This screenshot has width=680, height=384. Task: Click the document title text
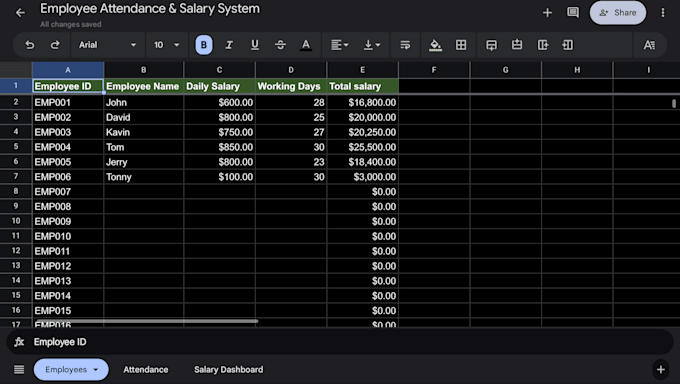pos(150,9)
